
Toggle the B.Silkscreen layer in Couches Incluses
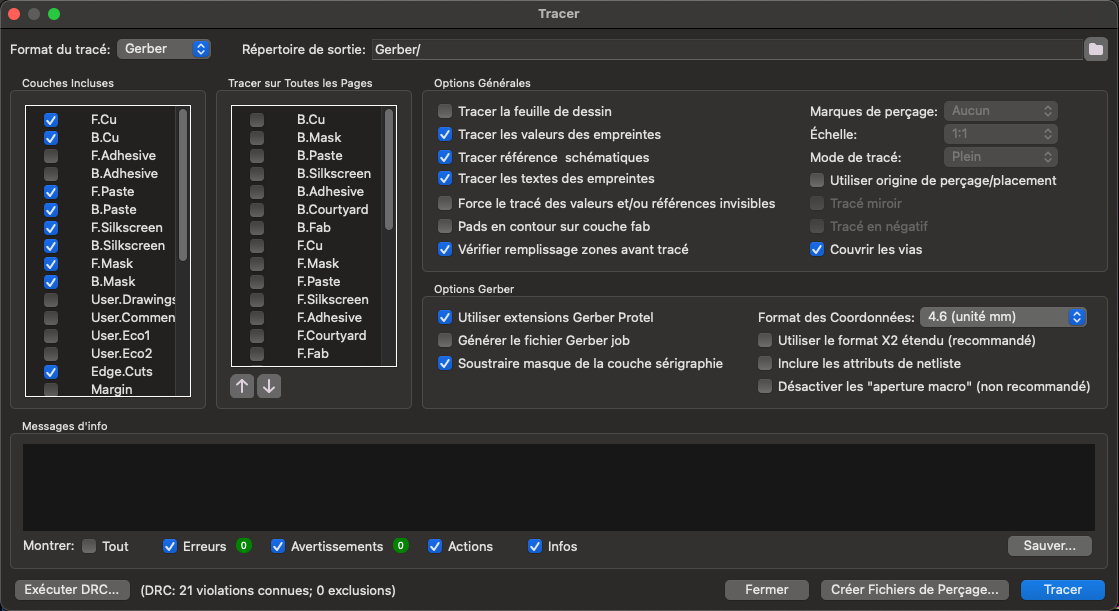[51, 246]
